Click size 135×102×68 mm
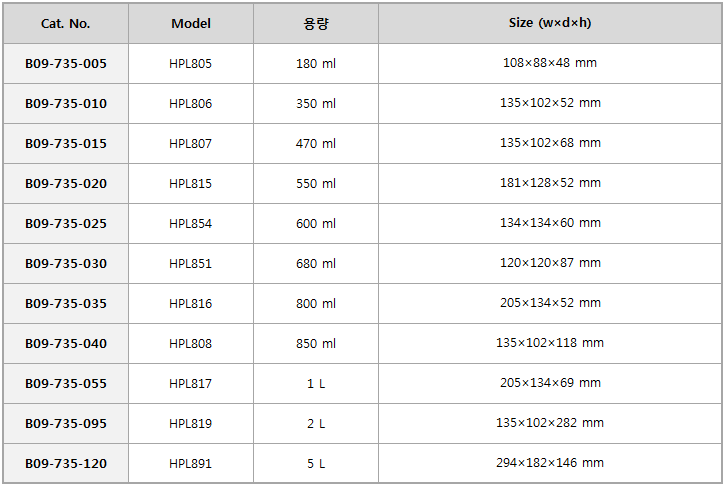The height and width of the screenshot is (485, 724). (550, 143)
